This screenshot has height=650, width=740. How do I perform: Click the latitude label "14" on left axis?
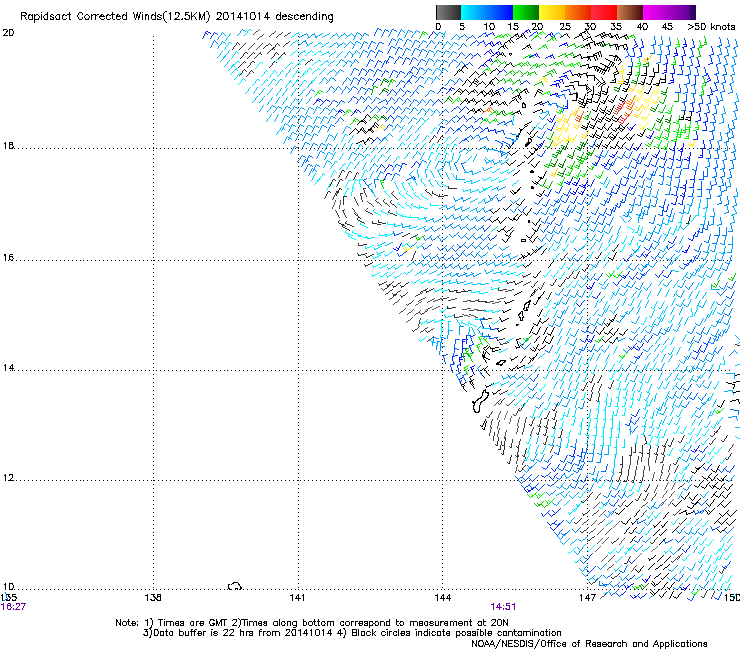(x=8, y=367)
